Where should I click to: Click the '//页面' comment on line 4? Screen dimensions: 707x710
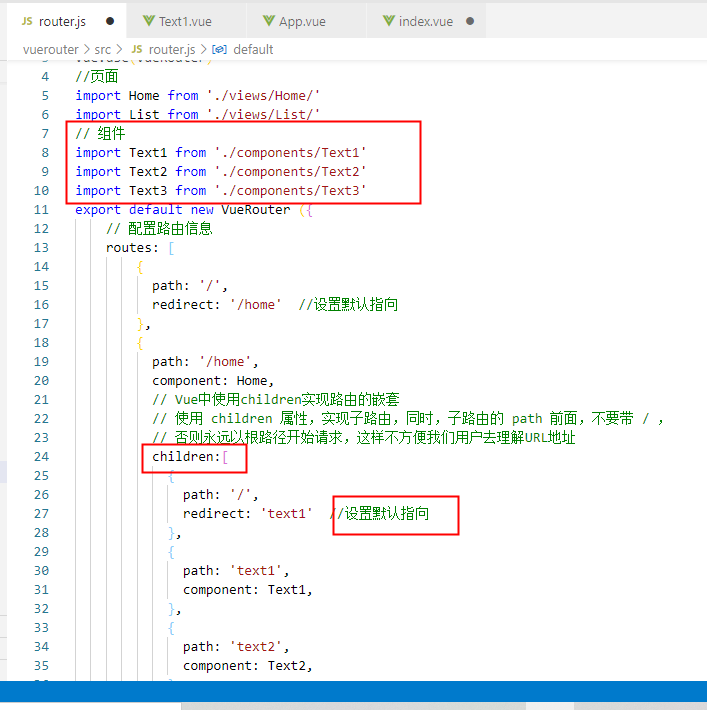pyautogui.click(x=96, y=77)
